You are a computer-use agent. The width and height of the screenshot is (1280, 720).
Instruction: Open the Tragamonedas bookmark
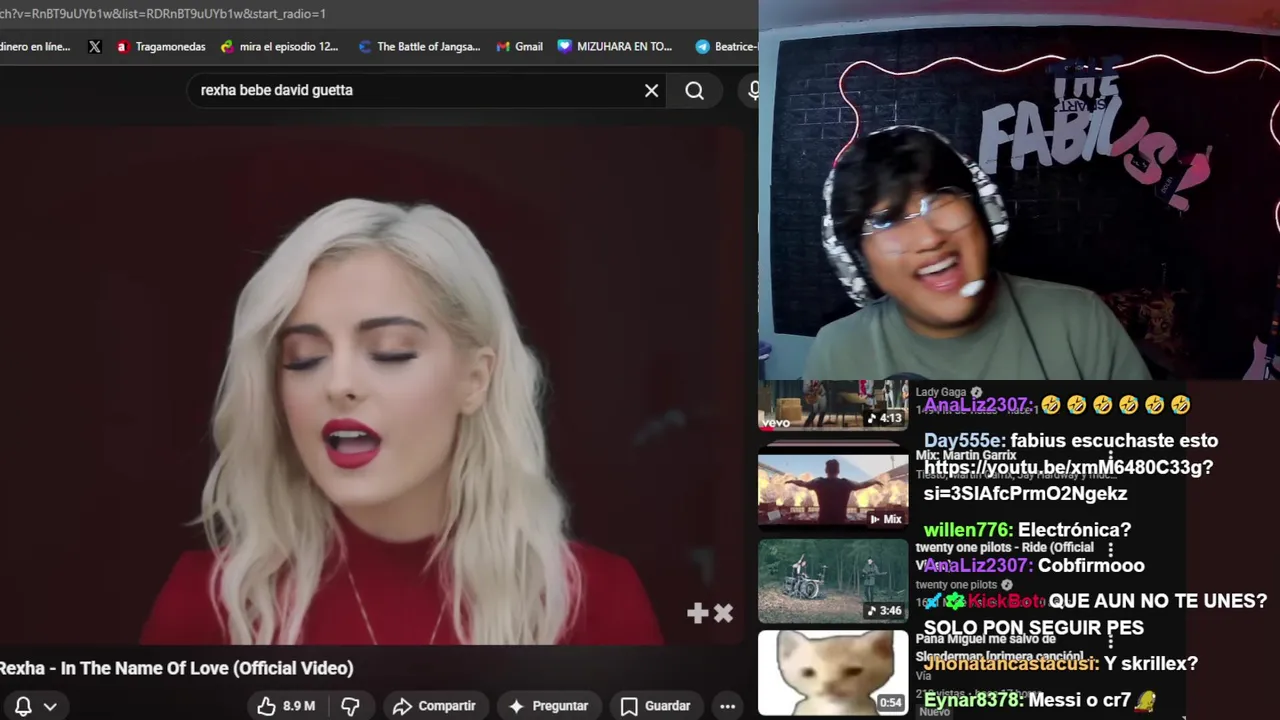161,46
